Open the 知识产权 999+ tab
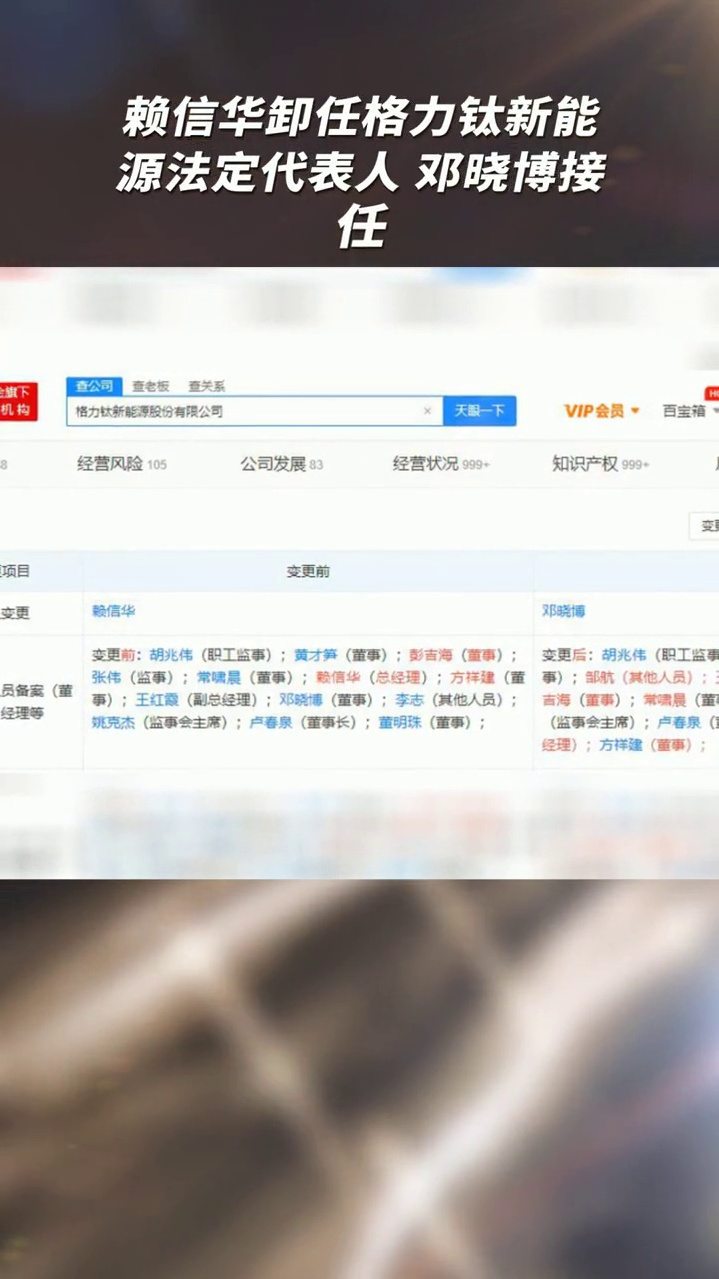 pyautogui.click(x=600, y=464)
